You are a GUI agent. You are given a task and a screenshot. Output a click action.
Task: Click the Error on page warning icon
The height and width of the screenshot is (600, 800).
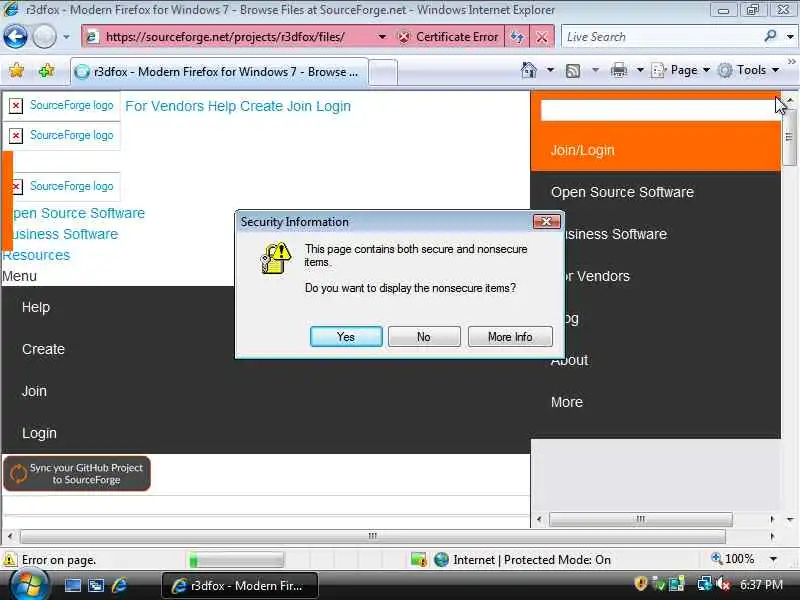coord(10,560)
